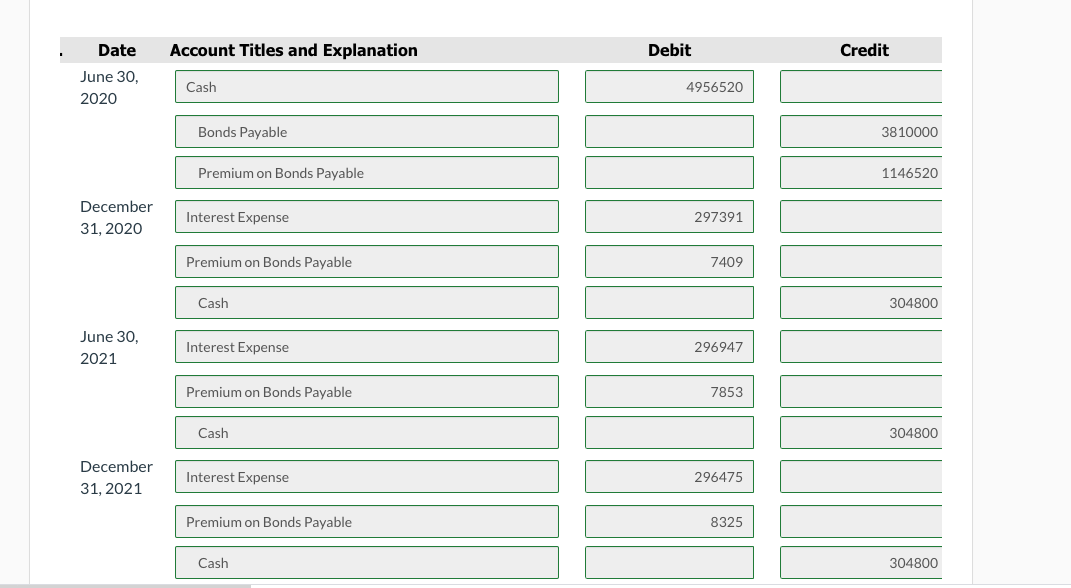Click the Interest Expense debit showing 296475
This screenshot has width=1071, height=588.
(x=668, y=476)
